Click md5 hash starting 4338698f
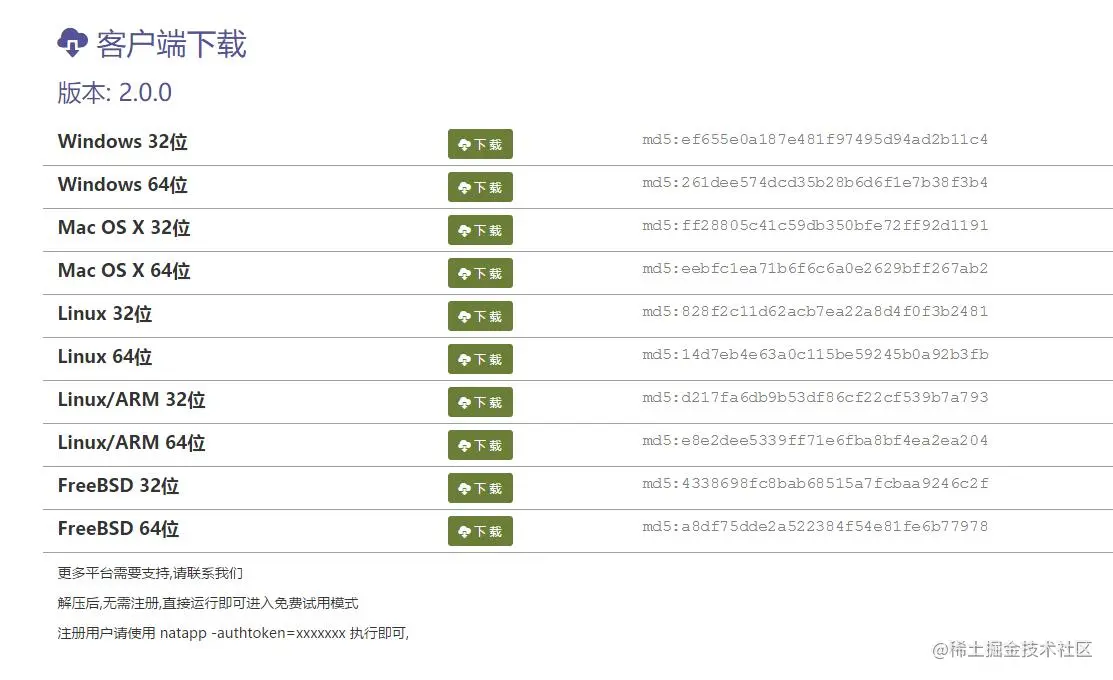Screen dimensions: 1113x680 coord(815,483)
